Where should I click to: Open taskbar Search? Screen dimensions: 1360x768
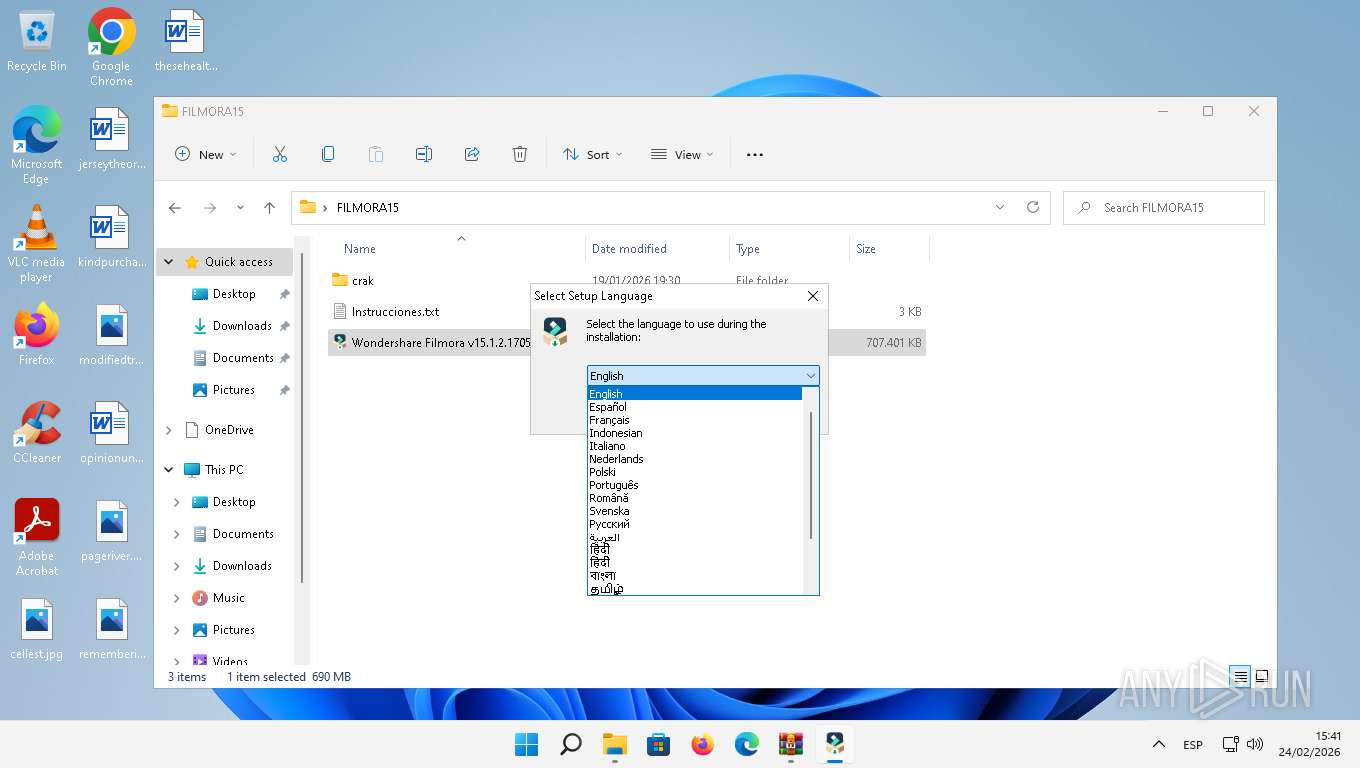pos(571,744)
